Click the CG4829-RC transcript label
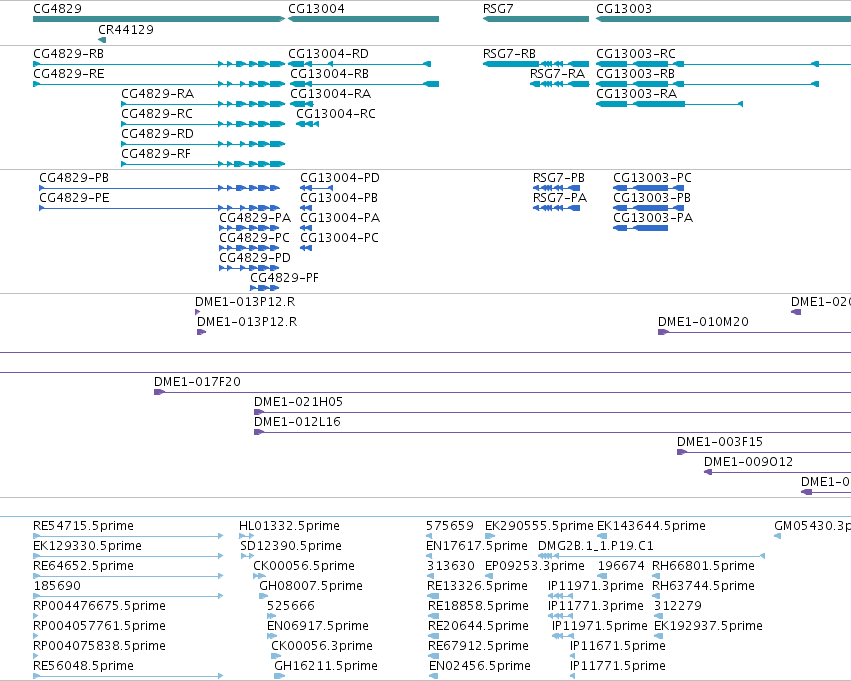This screenshot has height=681, width=851. pos(157,114)
